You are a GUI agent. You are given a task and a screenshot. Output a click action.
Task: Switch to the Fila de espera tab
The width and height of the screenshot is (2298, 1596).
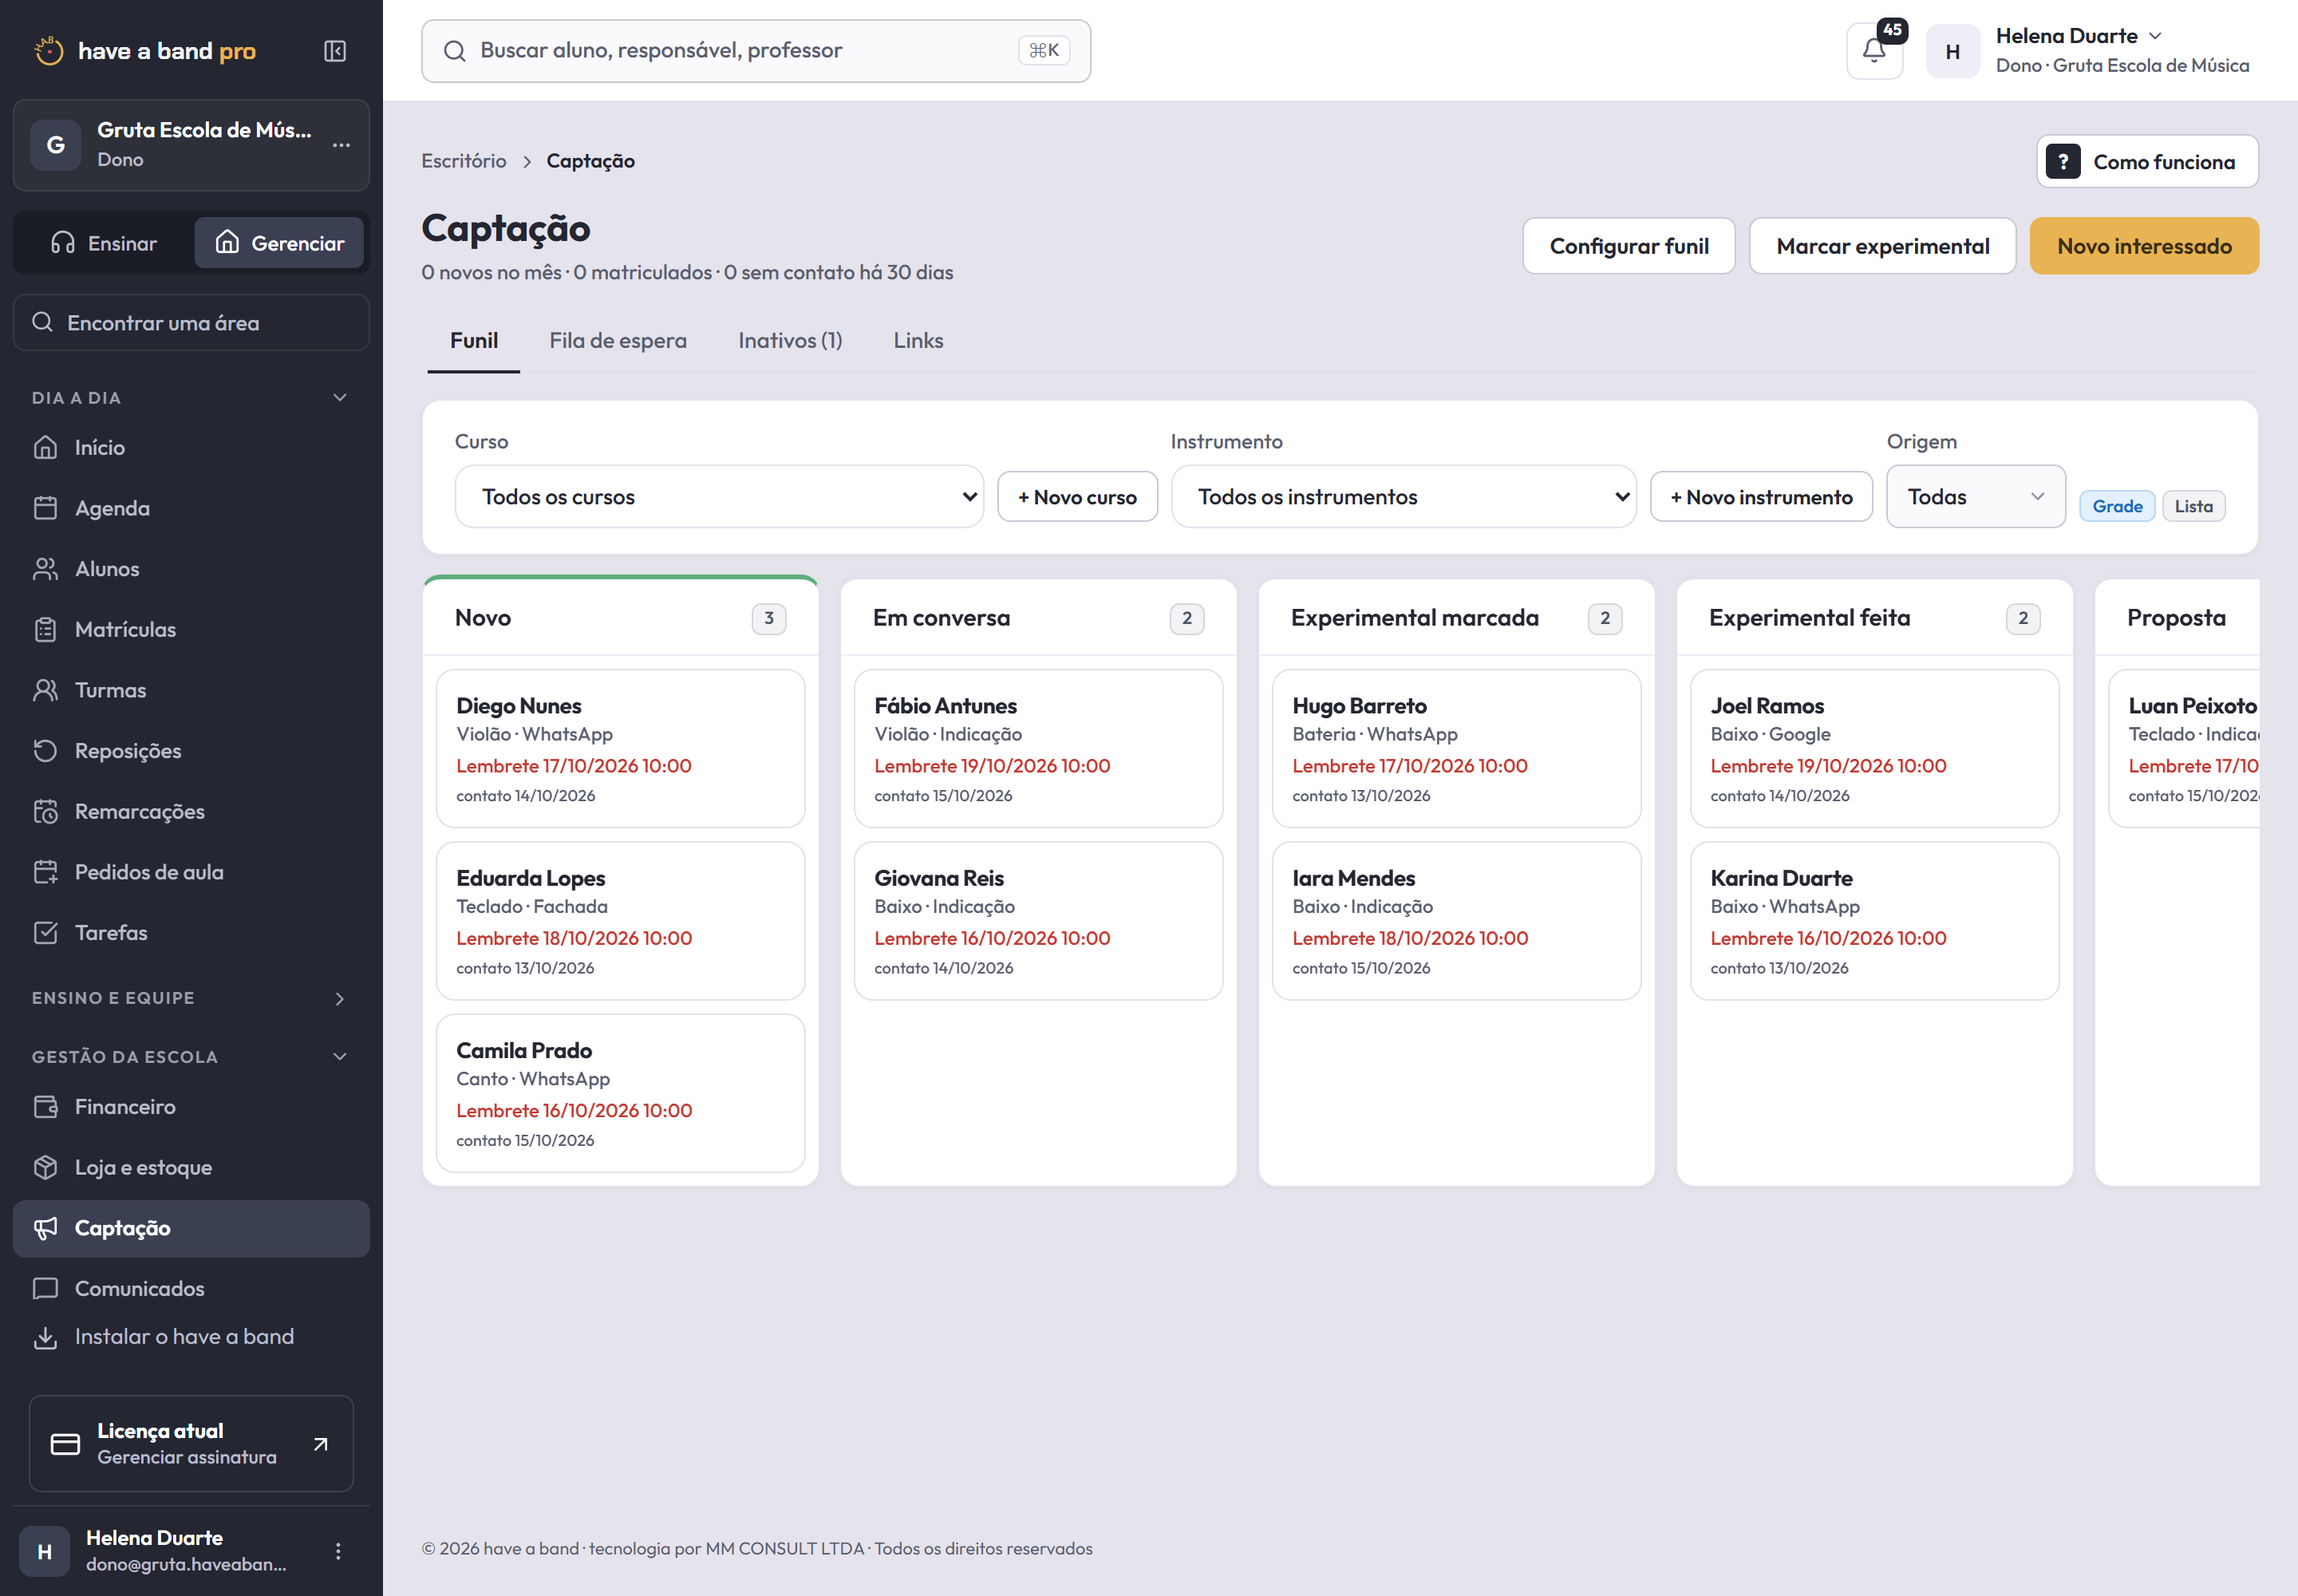click(618, 341)
